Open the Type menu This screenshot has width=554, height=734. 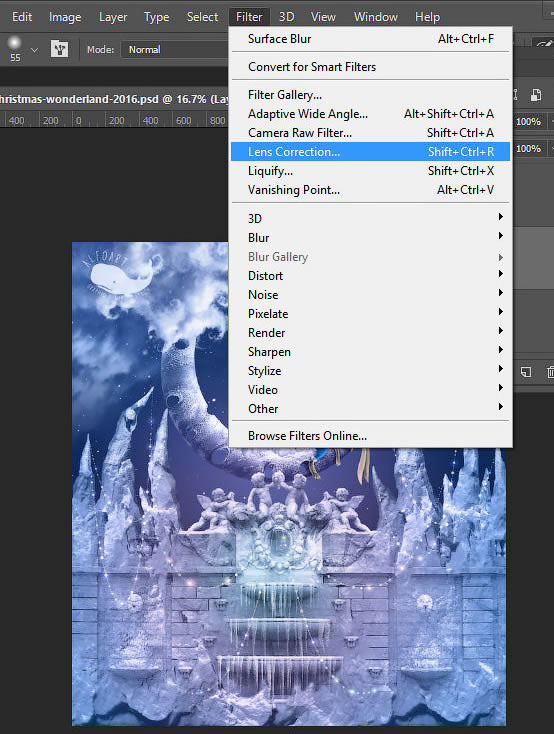coord(156,17)
